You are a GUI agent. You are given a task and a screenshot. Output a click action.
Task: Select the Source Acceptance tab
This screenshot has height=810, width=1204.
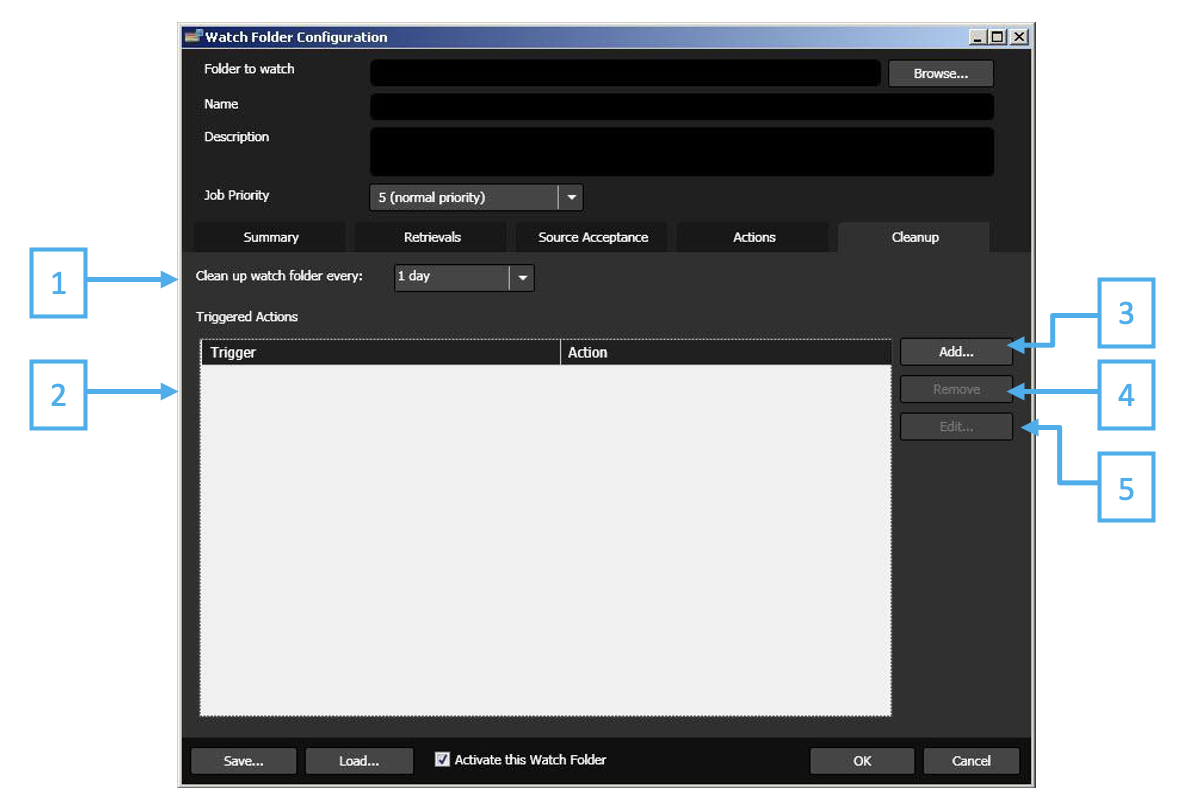(591, 237)
